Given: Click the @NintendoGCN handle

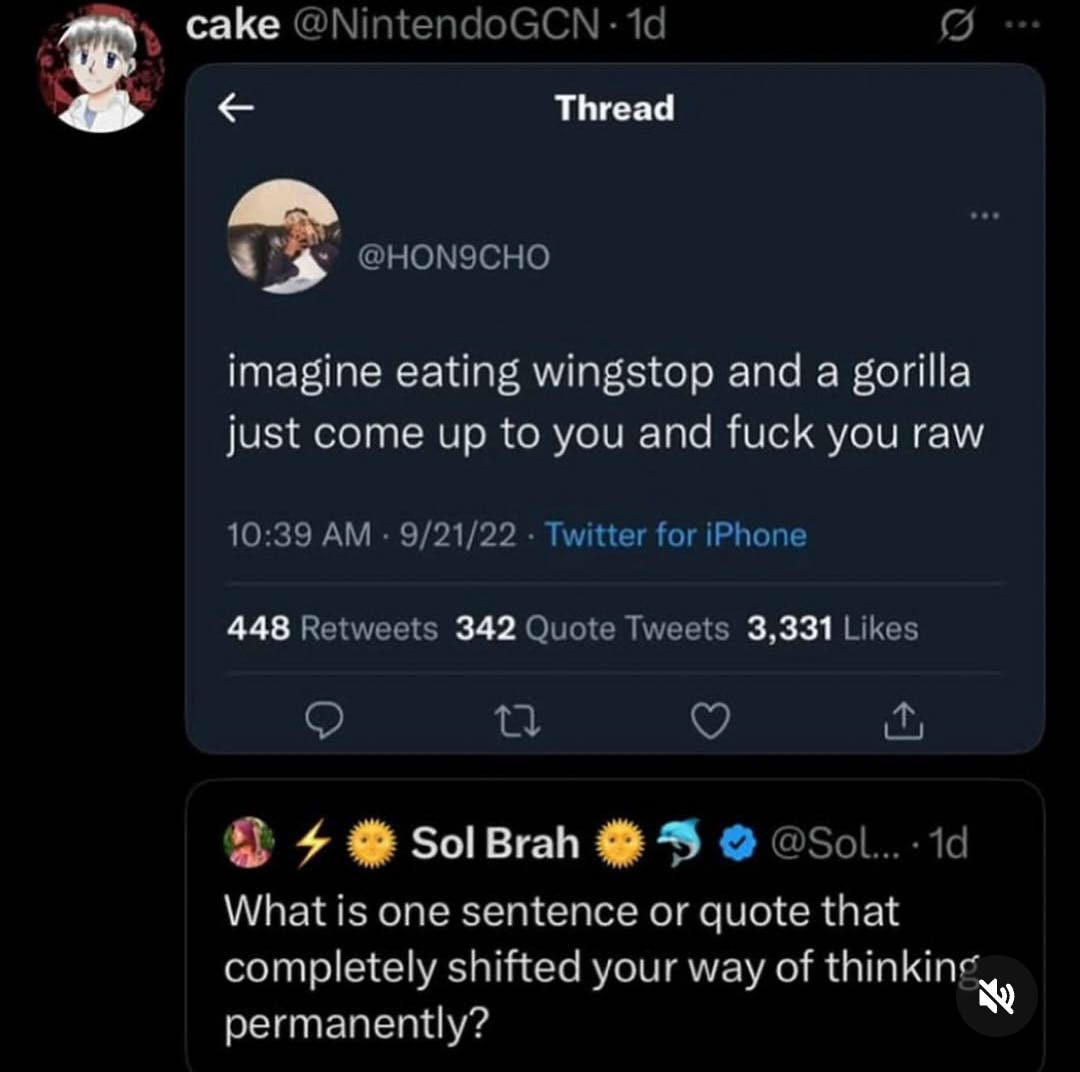Looking at the screenshot, I should coord(450,25).
